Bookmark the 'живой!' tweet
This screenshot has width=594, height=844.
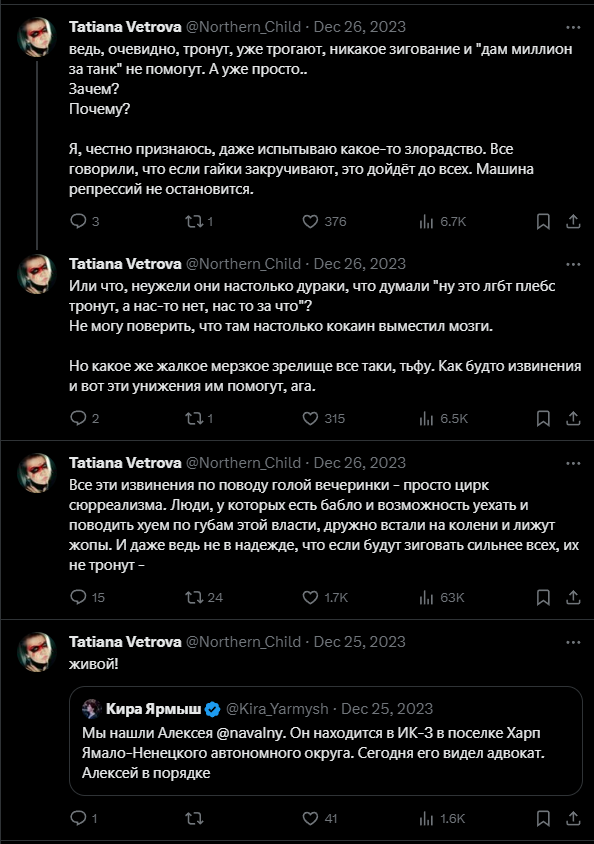pos(543,818)
